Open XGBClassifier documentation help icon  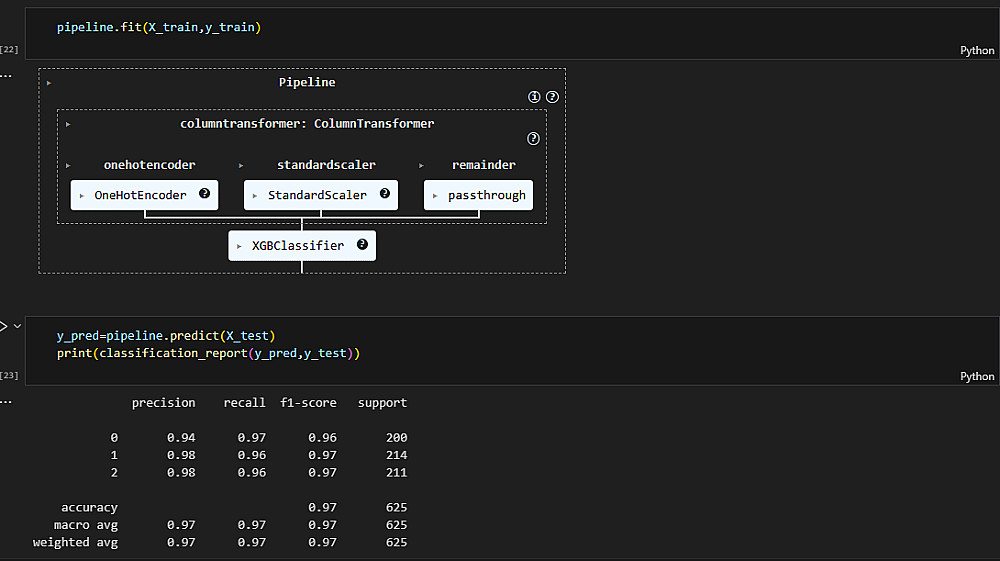pyautogui.click(x=362, y=244)
